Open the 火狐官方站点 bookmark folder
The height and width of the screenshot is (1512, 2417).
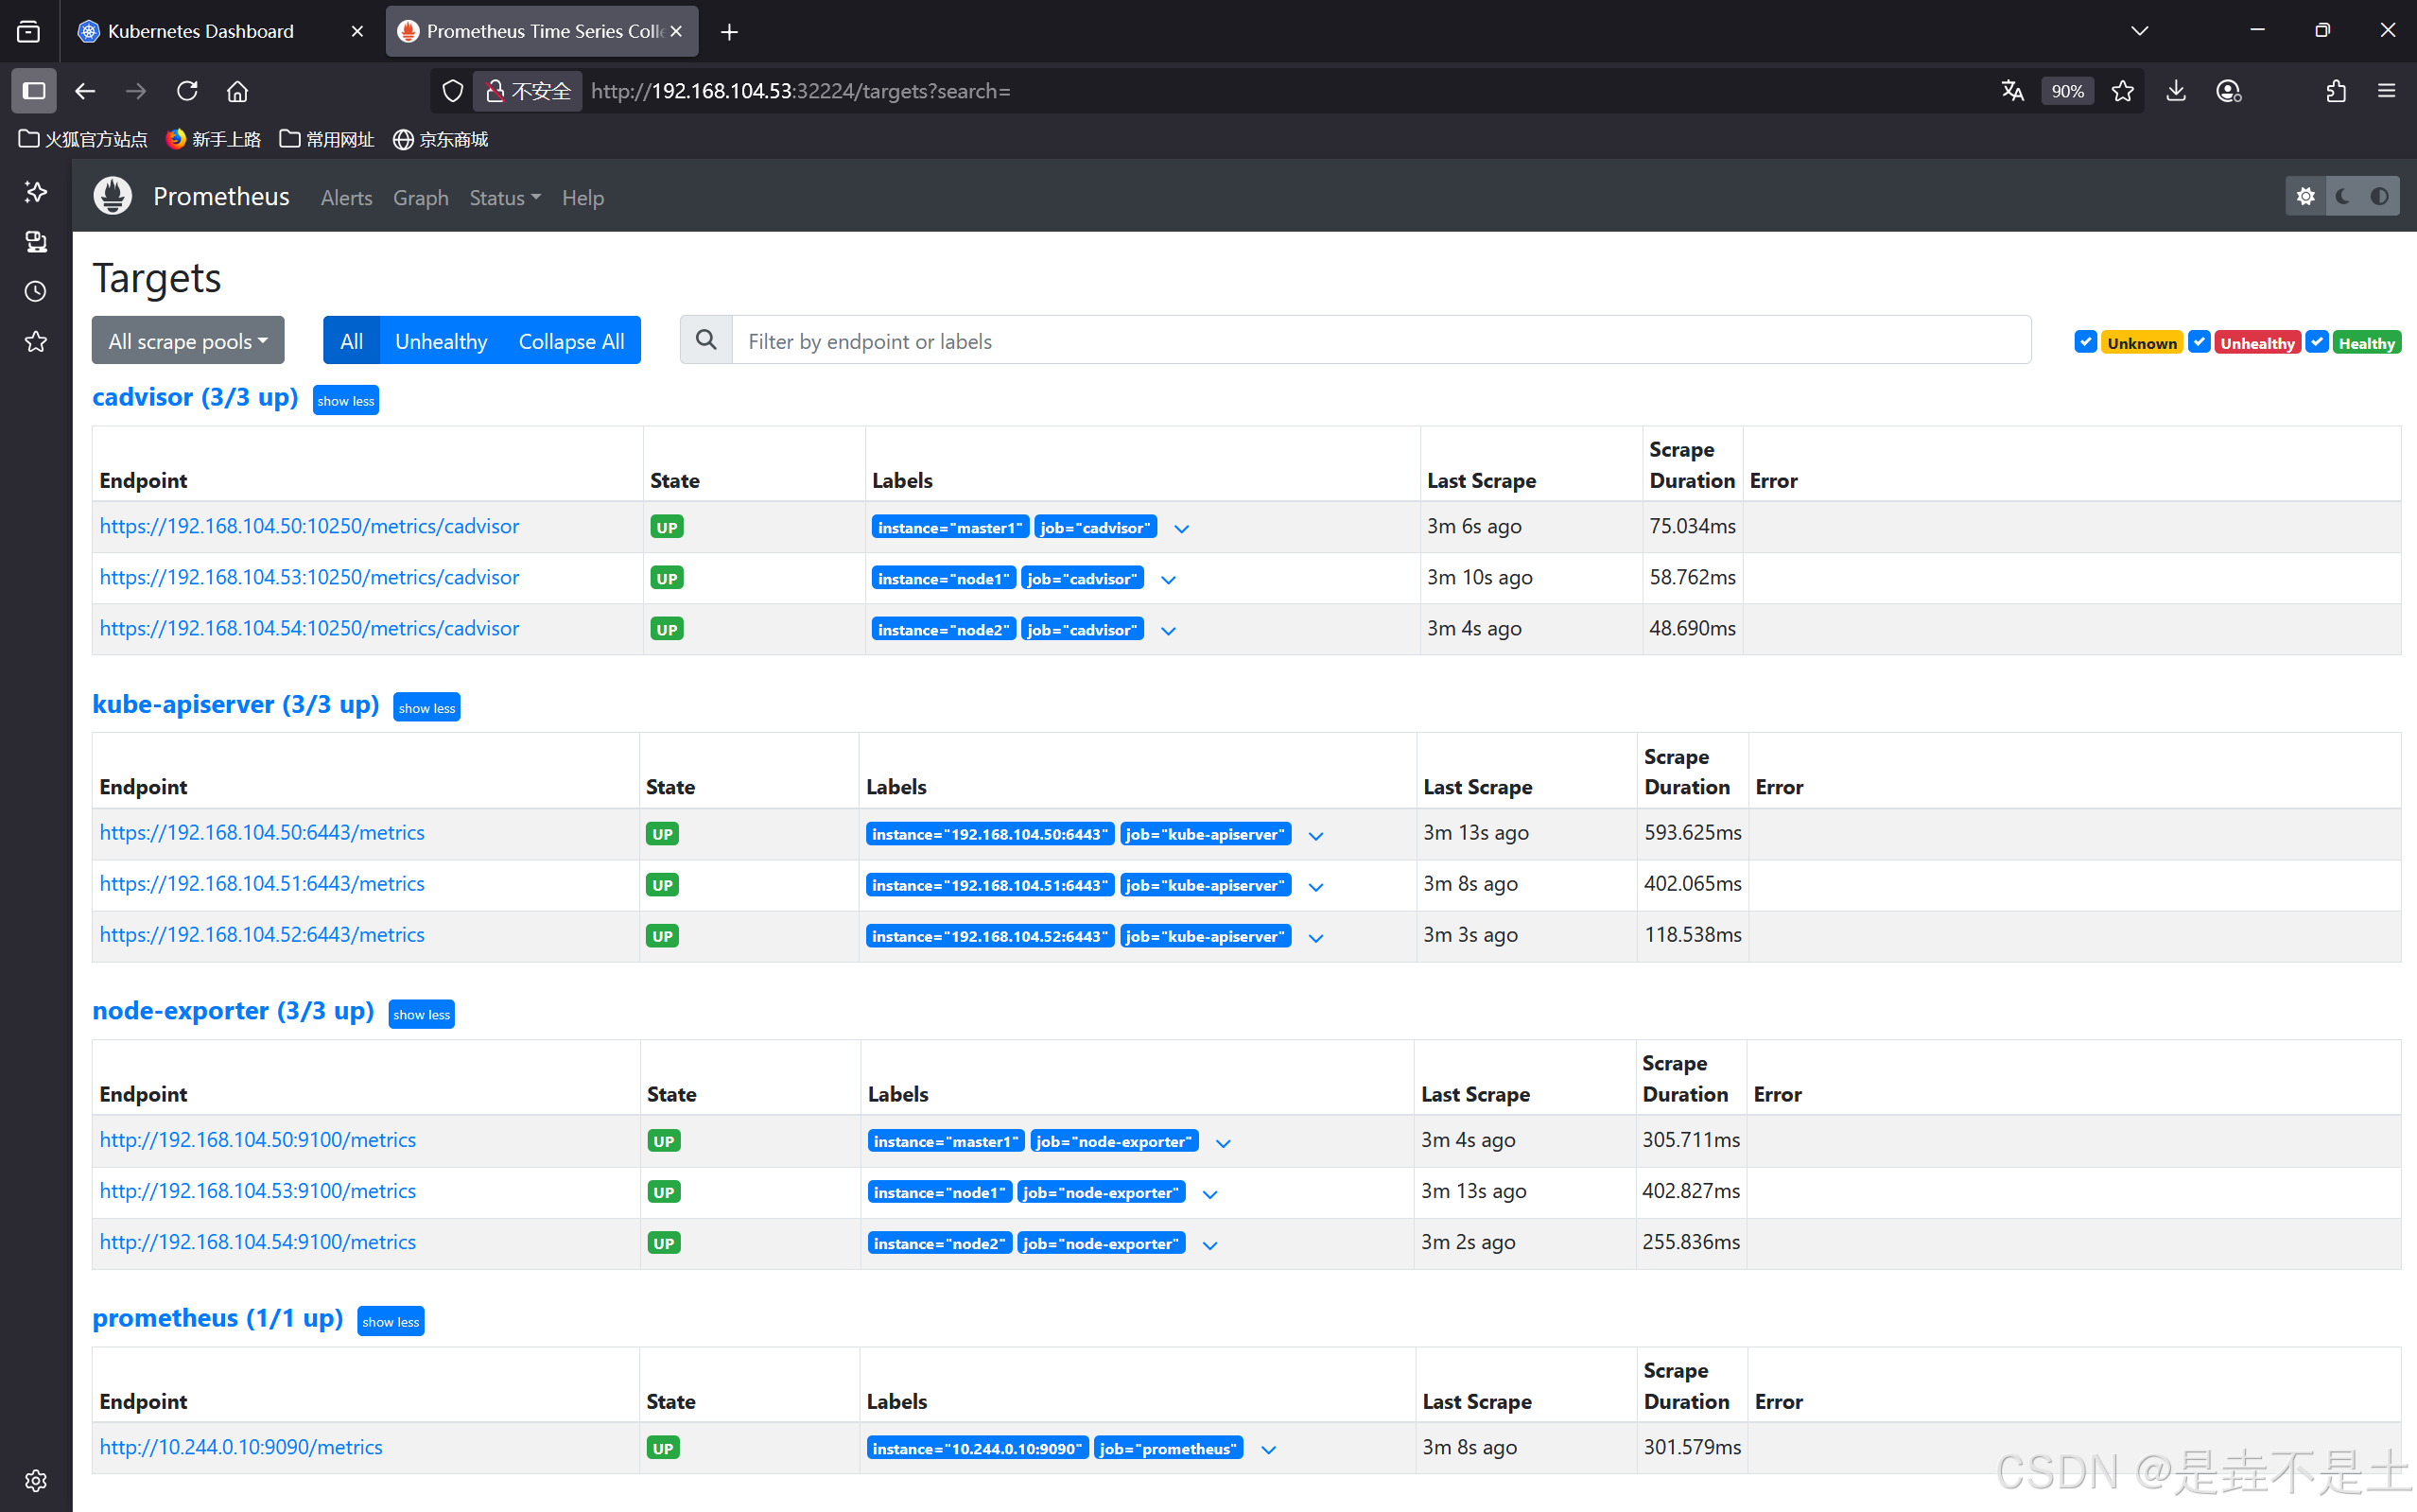pyautogui.click(x=83, y=139)
